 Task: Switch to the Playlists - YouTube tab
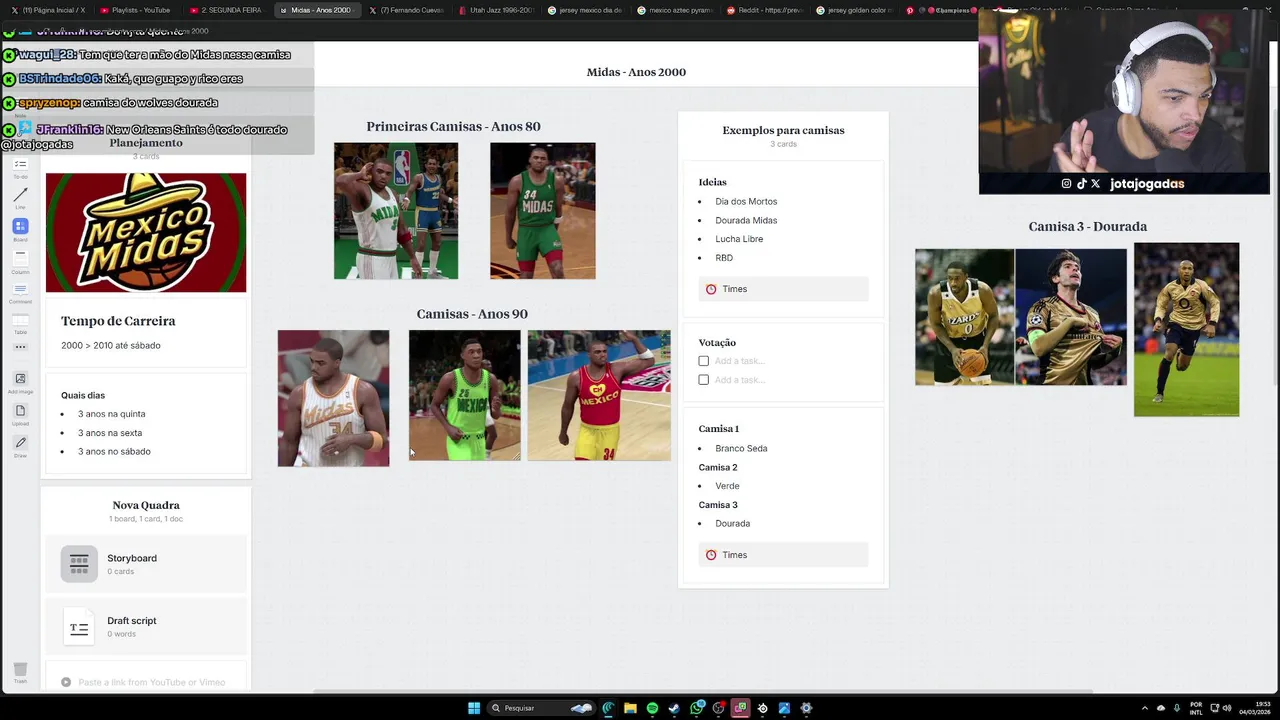point(135,10)
